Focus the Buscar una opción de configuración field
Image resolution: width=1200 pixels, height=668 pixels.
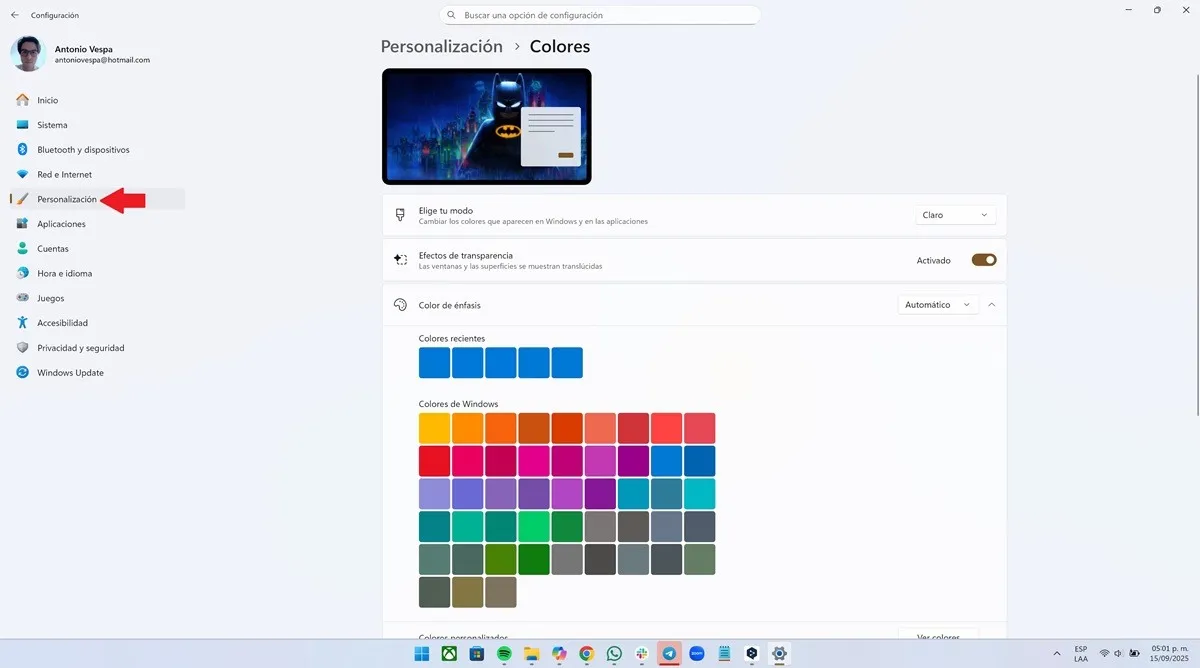point(600,15)
